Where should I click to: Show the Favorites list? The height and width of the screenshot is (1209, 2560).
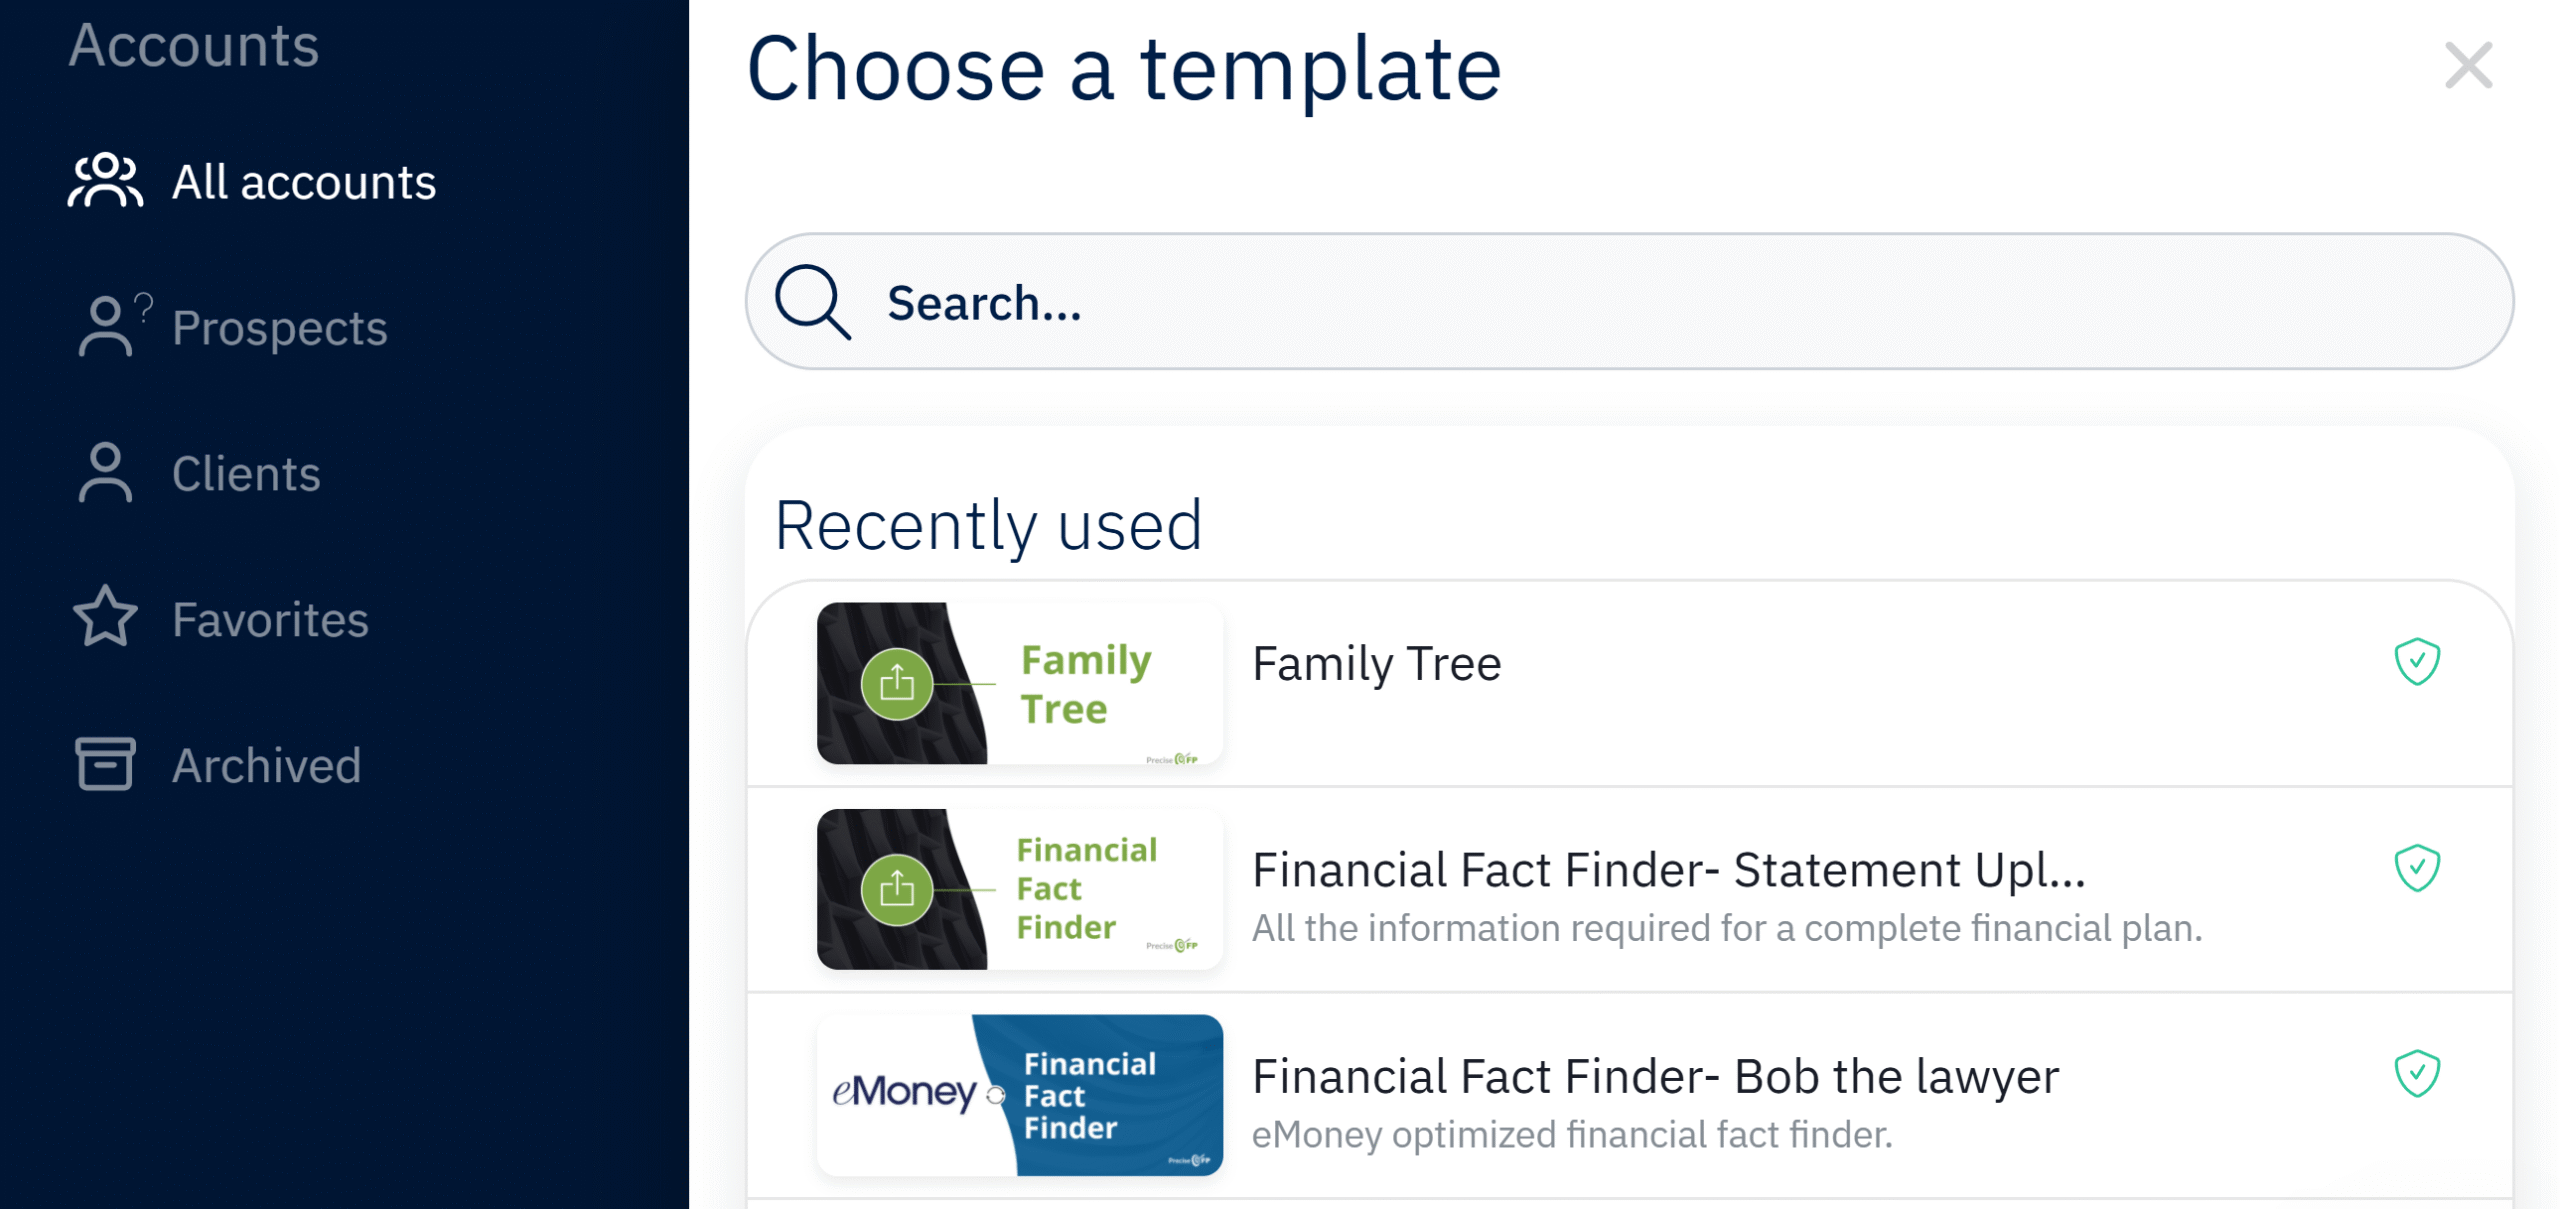[x=270, y=619]
